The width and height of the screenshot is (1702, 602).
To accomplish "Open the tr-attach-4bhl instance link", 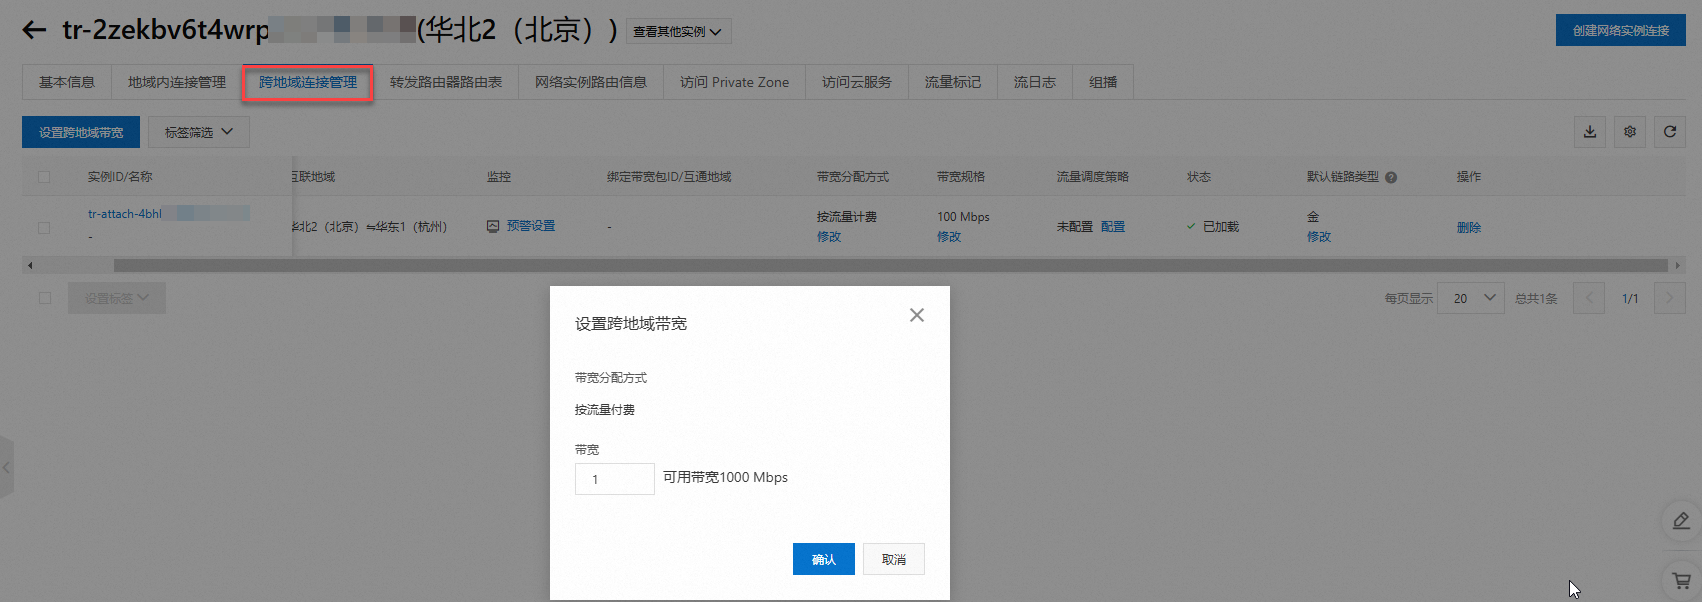I will [x=125, y=214].
